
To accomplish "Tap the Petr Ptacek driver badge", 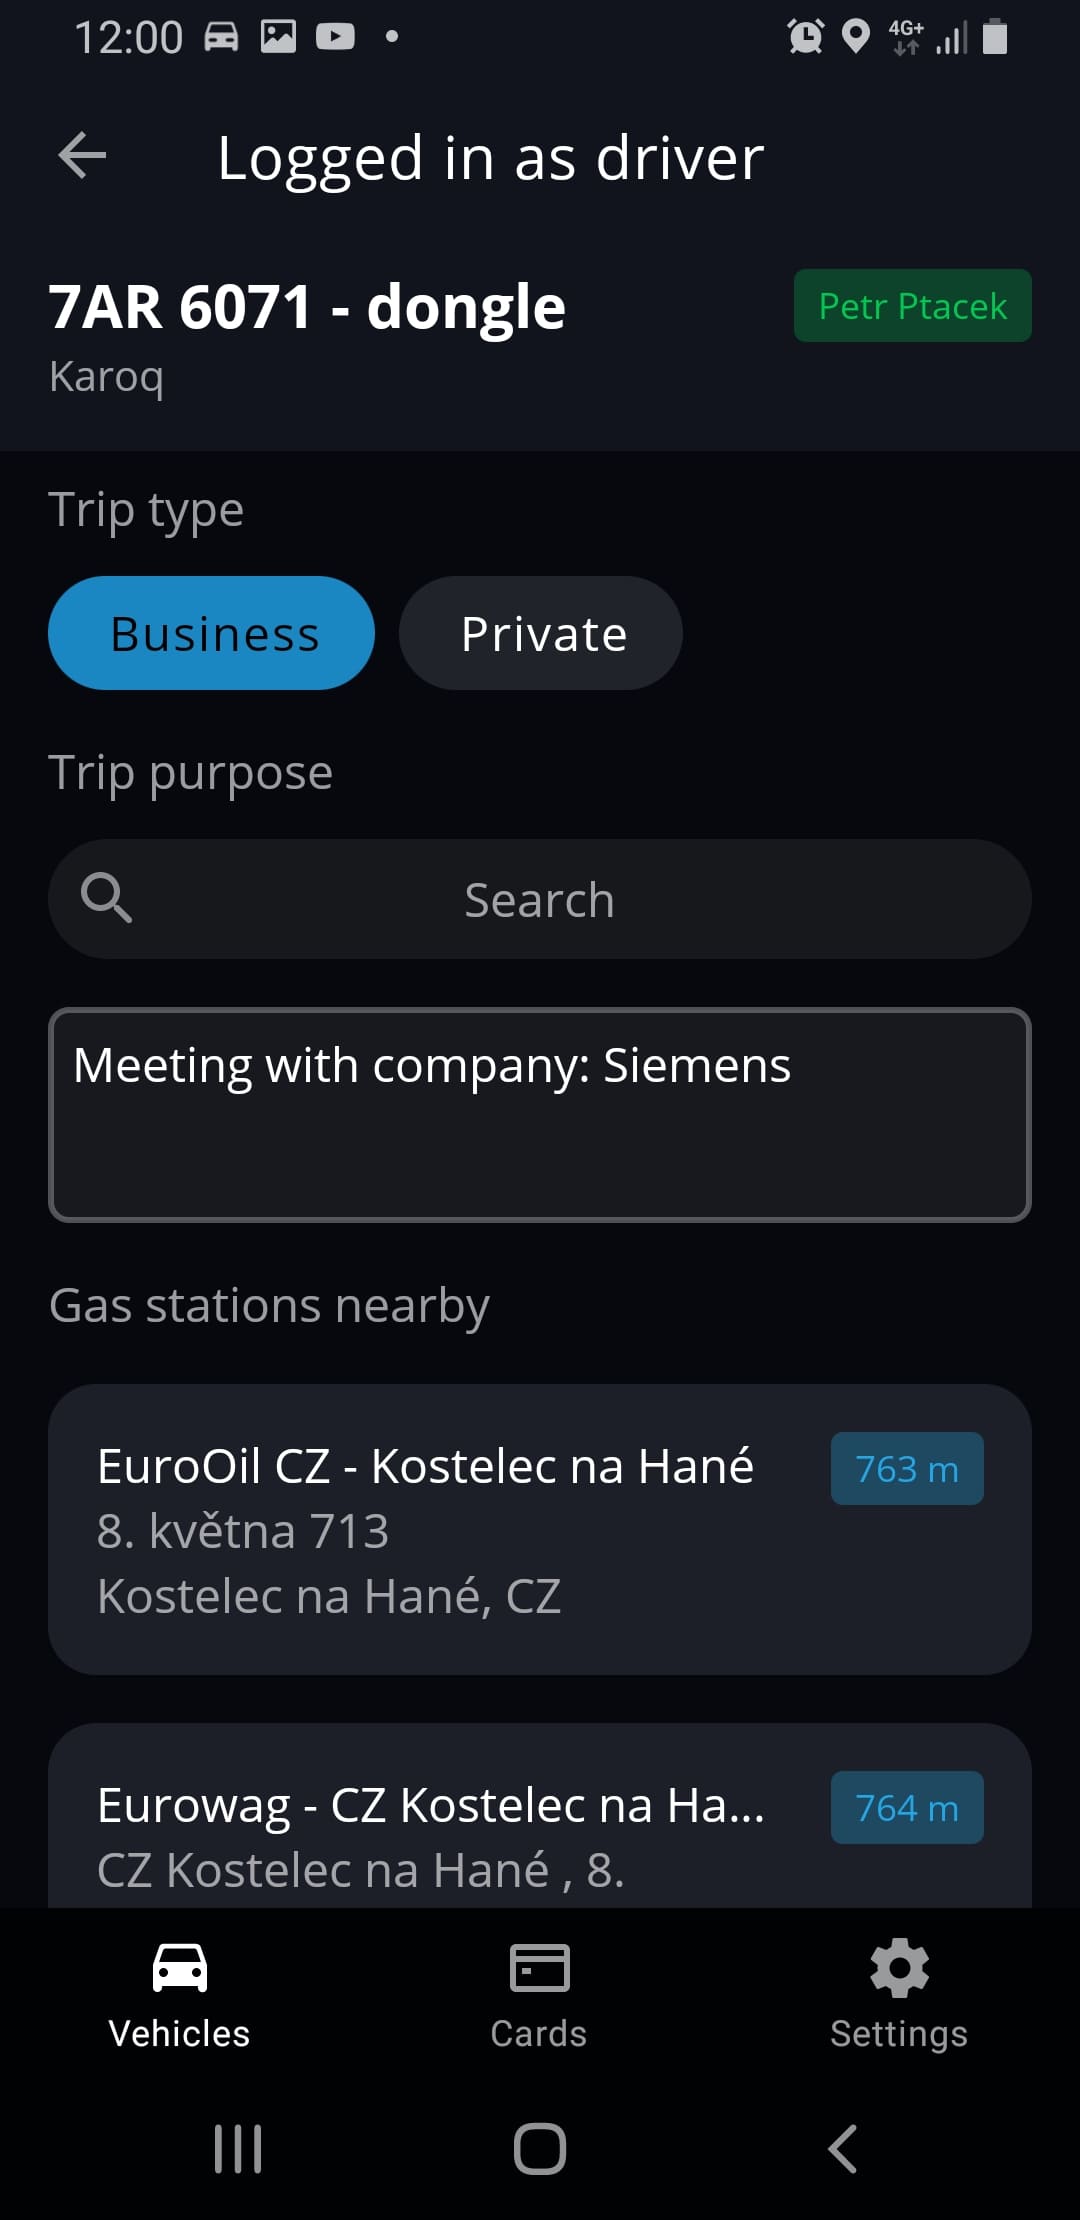I will pos(912,306).
